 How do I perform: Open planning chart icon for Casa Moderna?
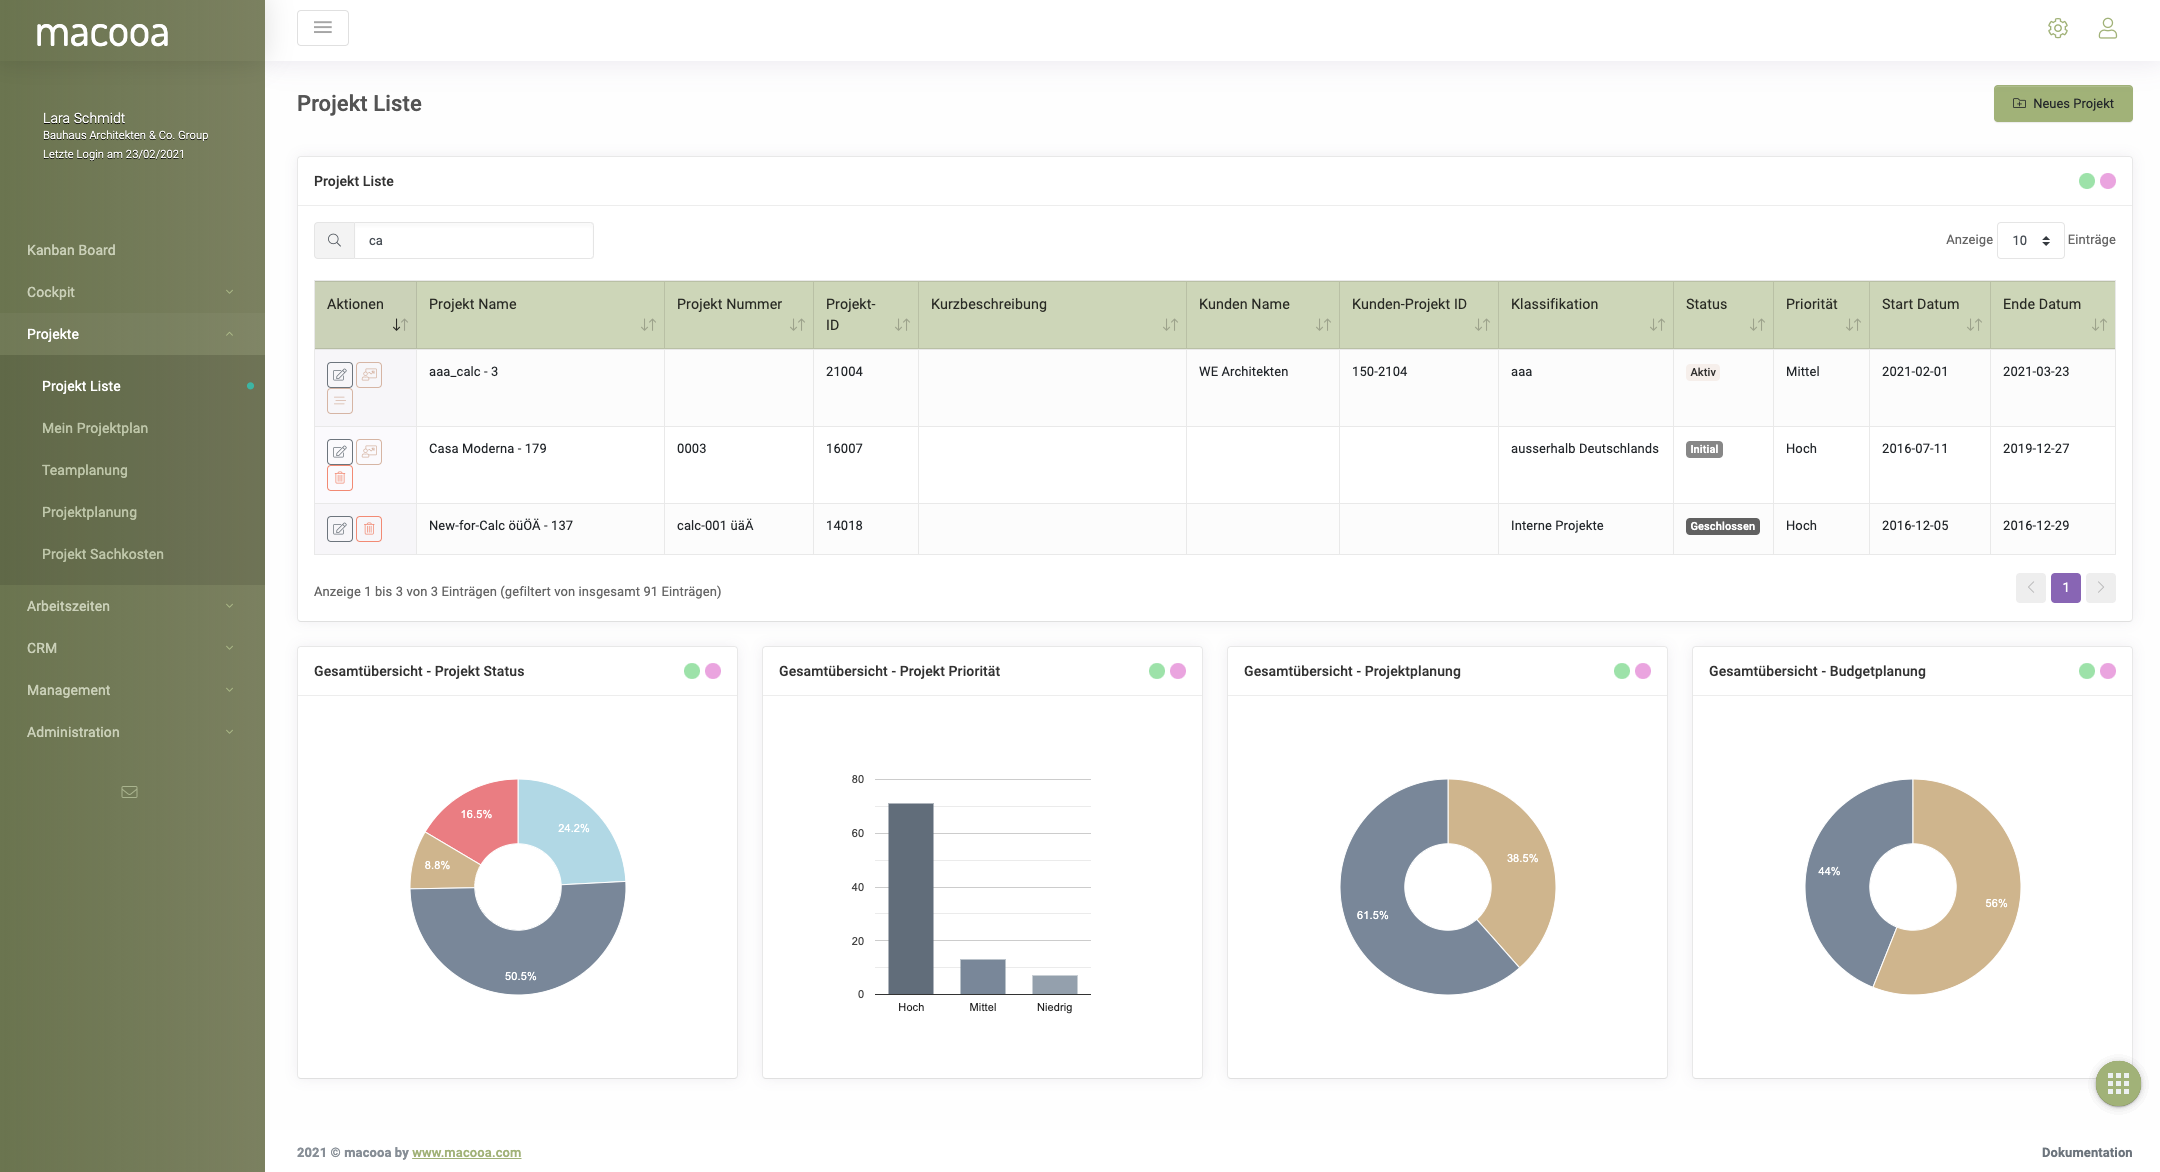369,452
